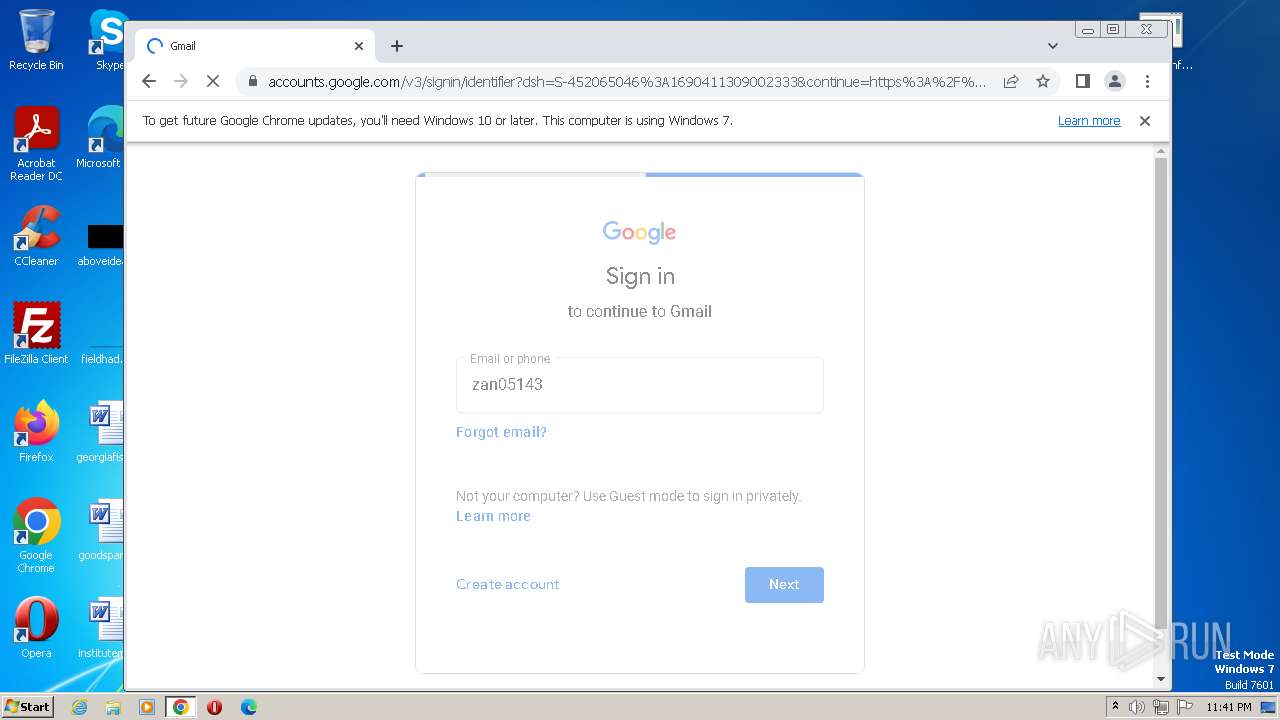Image resolution: width=1280 pixels, height=720 pixels.
Task: Share this page via address bar icon
Action: [x=1011, y=81]
